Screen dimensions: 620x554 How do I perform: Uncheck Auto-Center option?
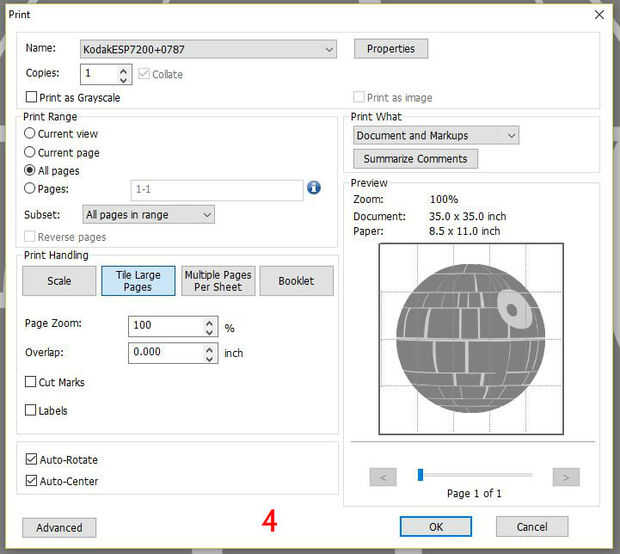[x=31, y=480]
